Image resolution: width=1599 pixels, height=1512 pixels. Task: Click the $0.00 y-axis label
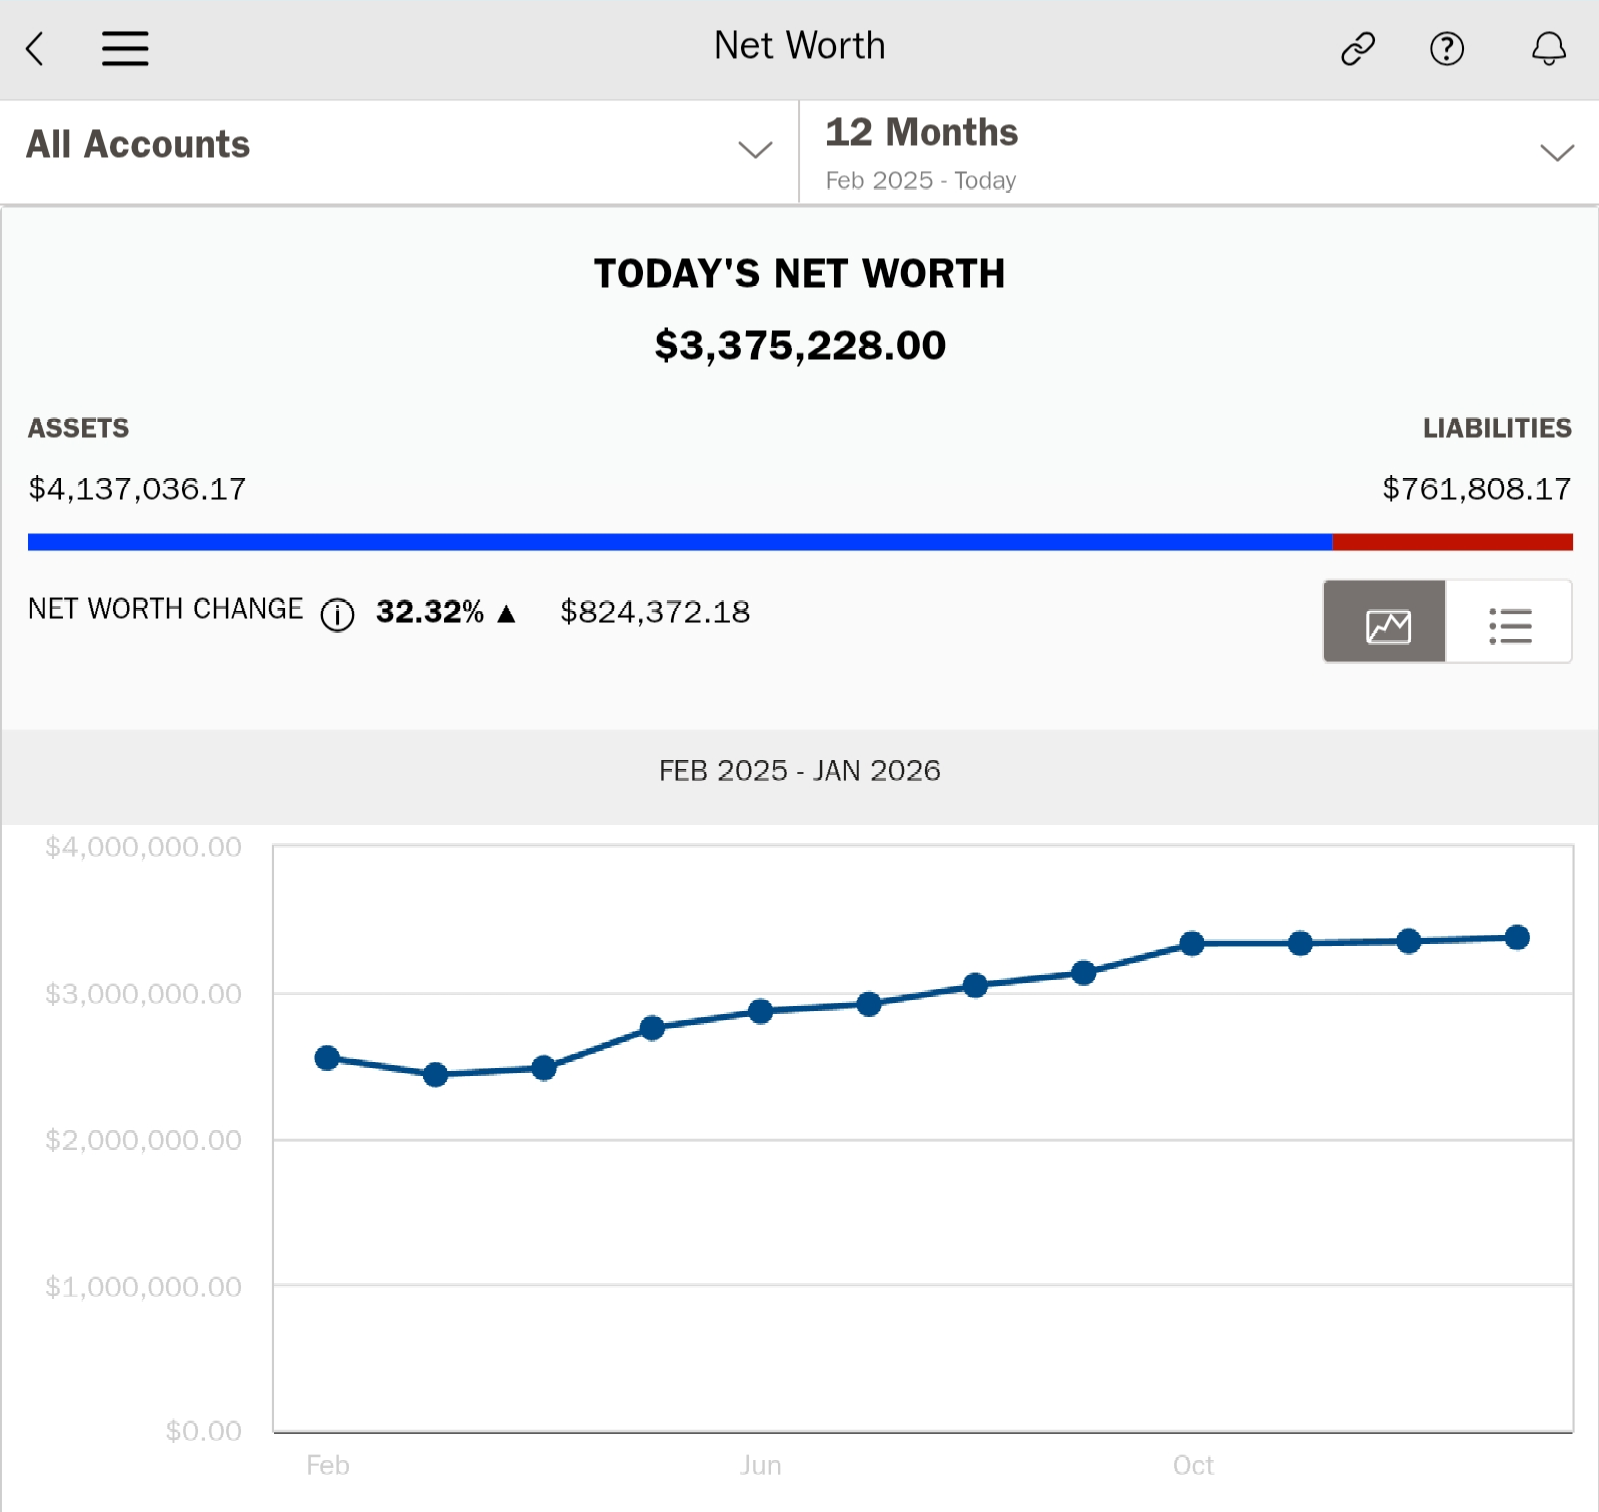tap(203, 1431)
